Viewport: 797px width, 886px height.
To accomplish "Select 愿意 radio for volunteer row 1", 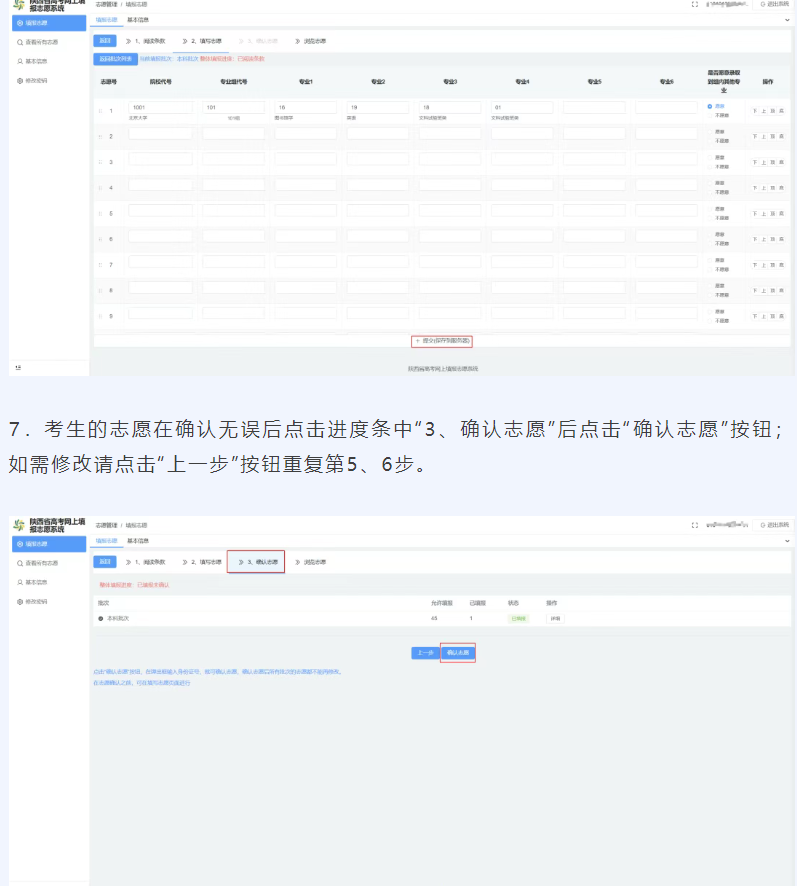I will (x=710, y=105).
